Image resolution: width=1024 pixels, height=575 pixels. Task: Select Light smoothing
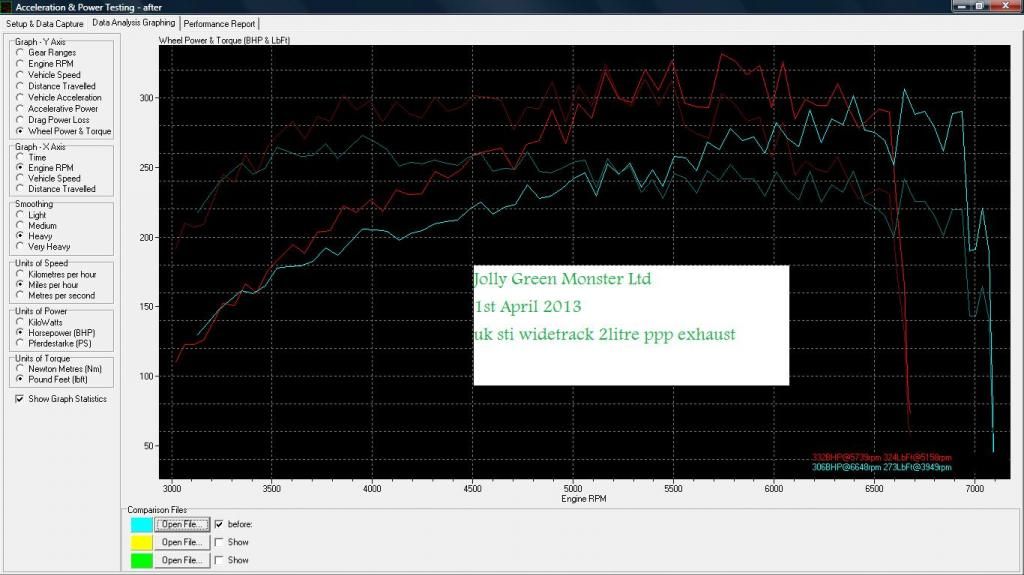click(x=20, y=215)
